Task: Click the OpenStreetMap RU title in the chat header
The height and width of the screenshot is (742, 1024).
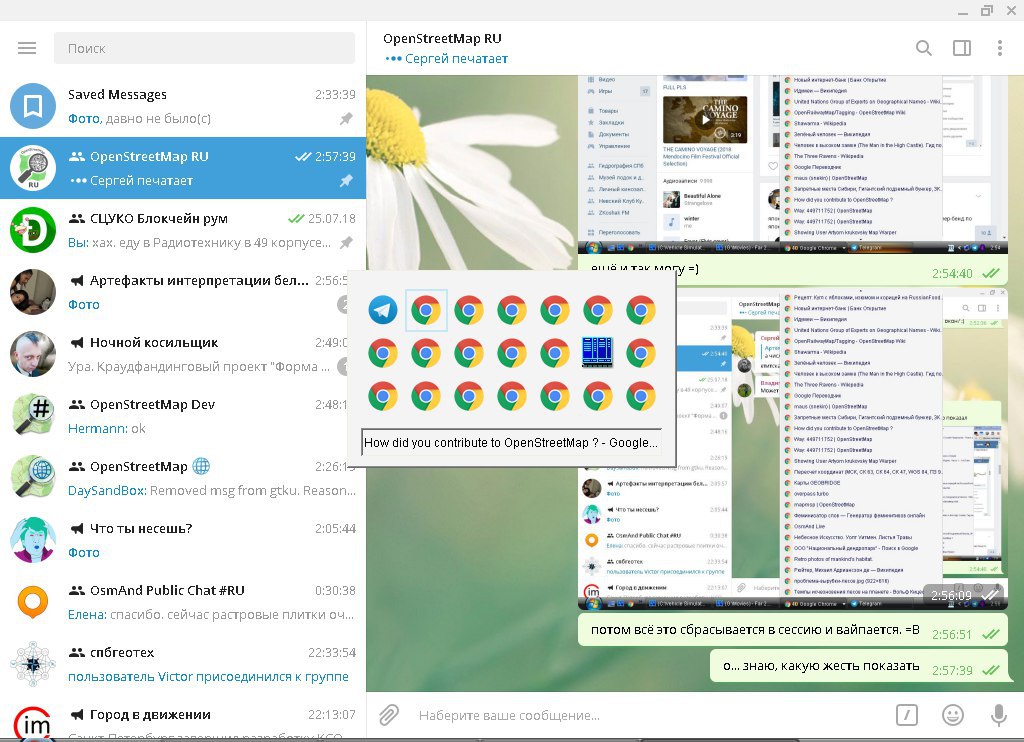Action: [x=442, y=39]
